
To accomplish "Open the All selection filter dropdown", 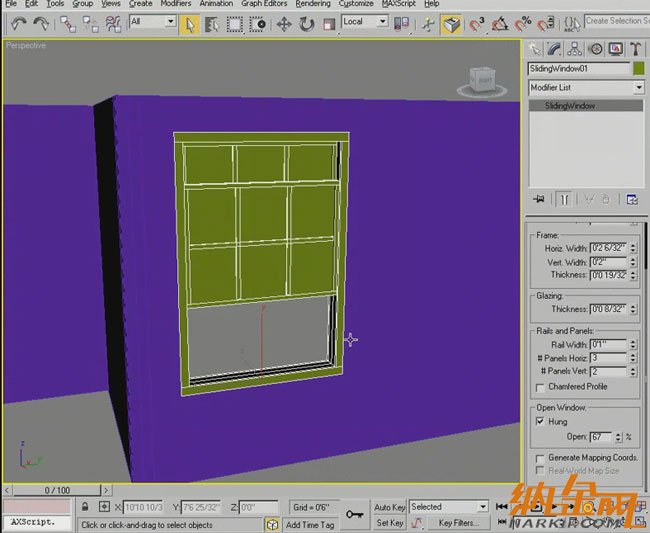I will [151, 22].
